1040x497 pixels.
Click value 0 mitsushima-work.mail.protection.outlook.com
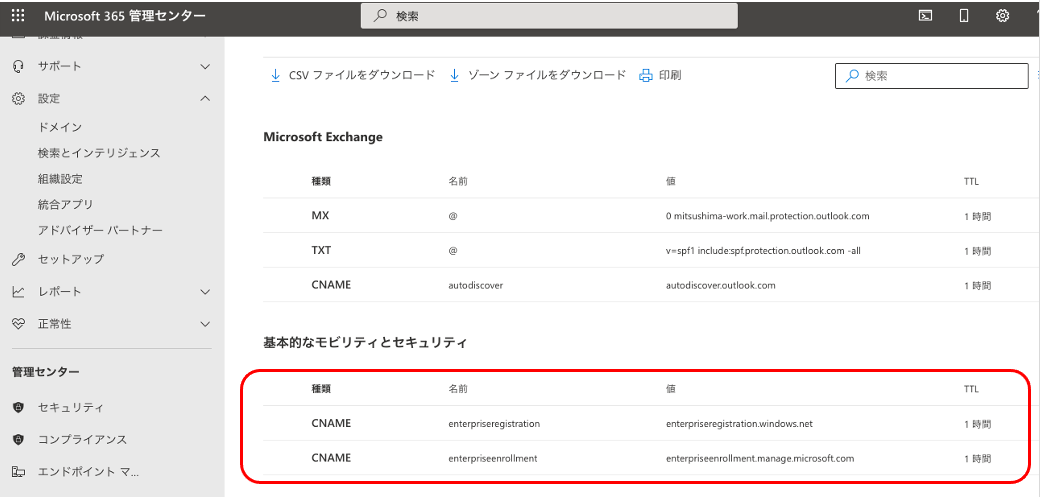tap(767, 216)
